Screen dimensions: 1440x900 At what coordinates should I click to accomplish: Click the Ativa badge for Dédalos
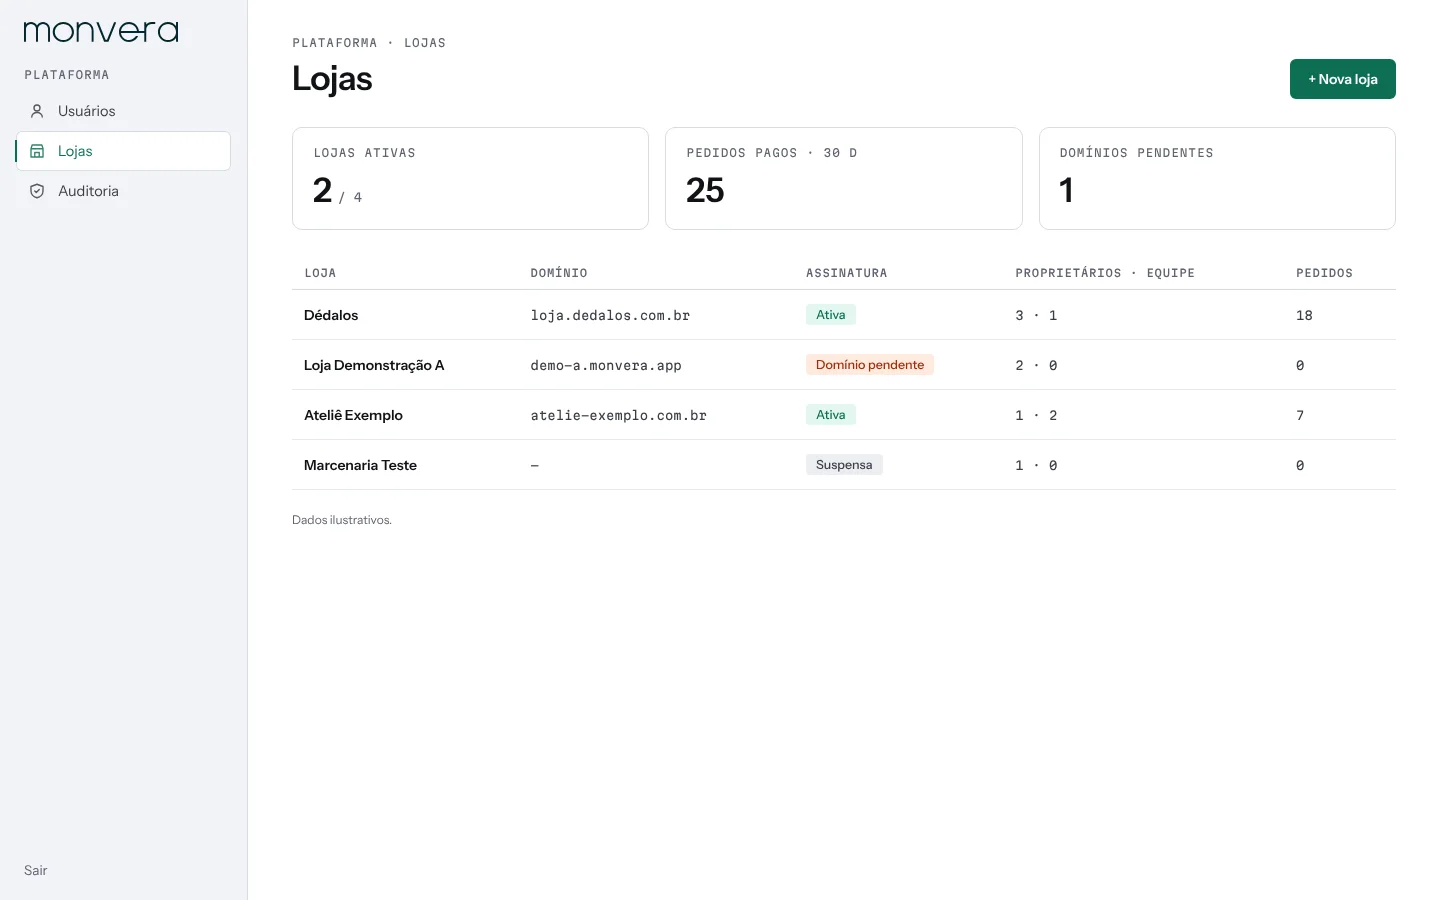pyautogui.click(x=831, y=315)
